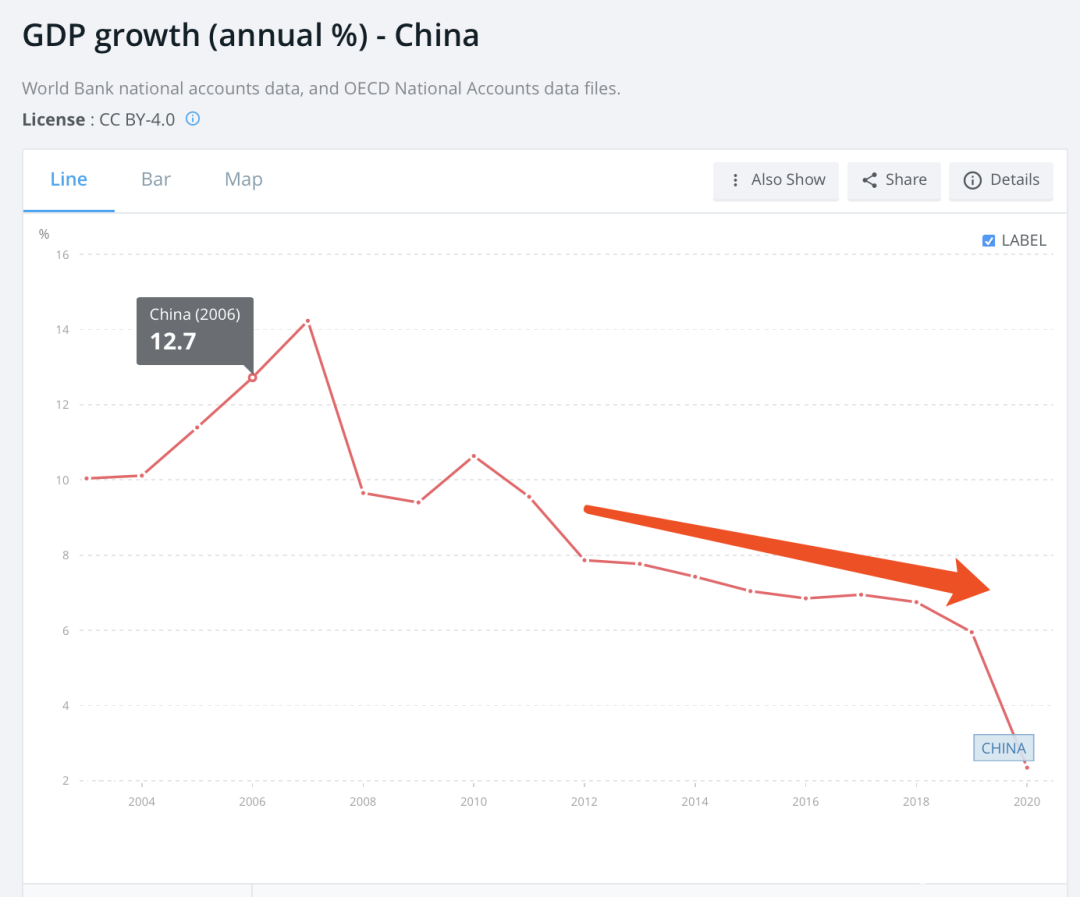Viewport: 1080px width, 897px height.
Task: Click the license info icon
Action: pyautogui.click(x=193, y=119)
